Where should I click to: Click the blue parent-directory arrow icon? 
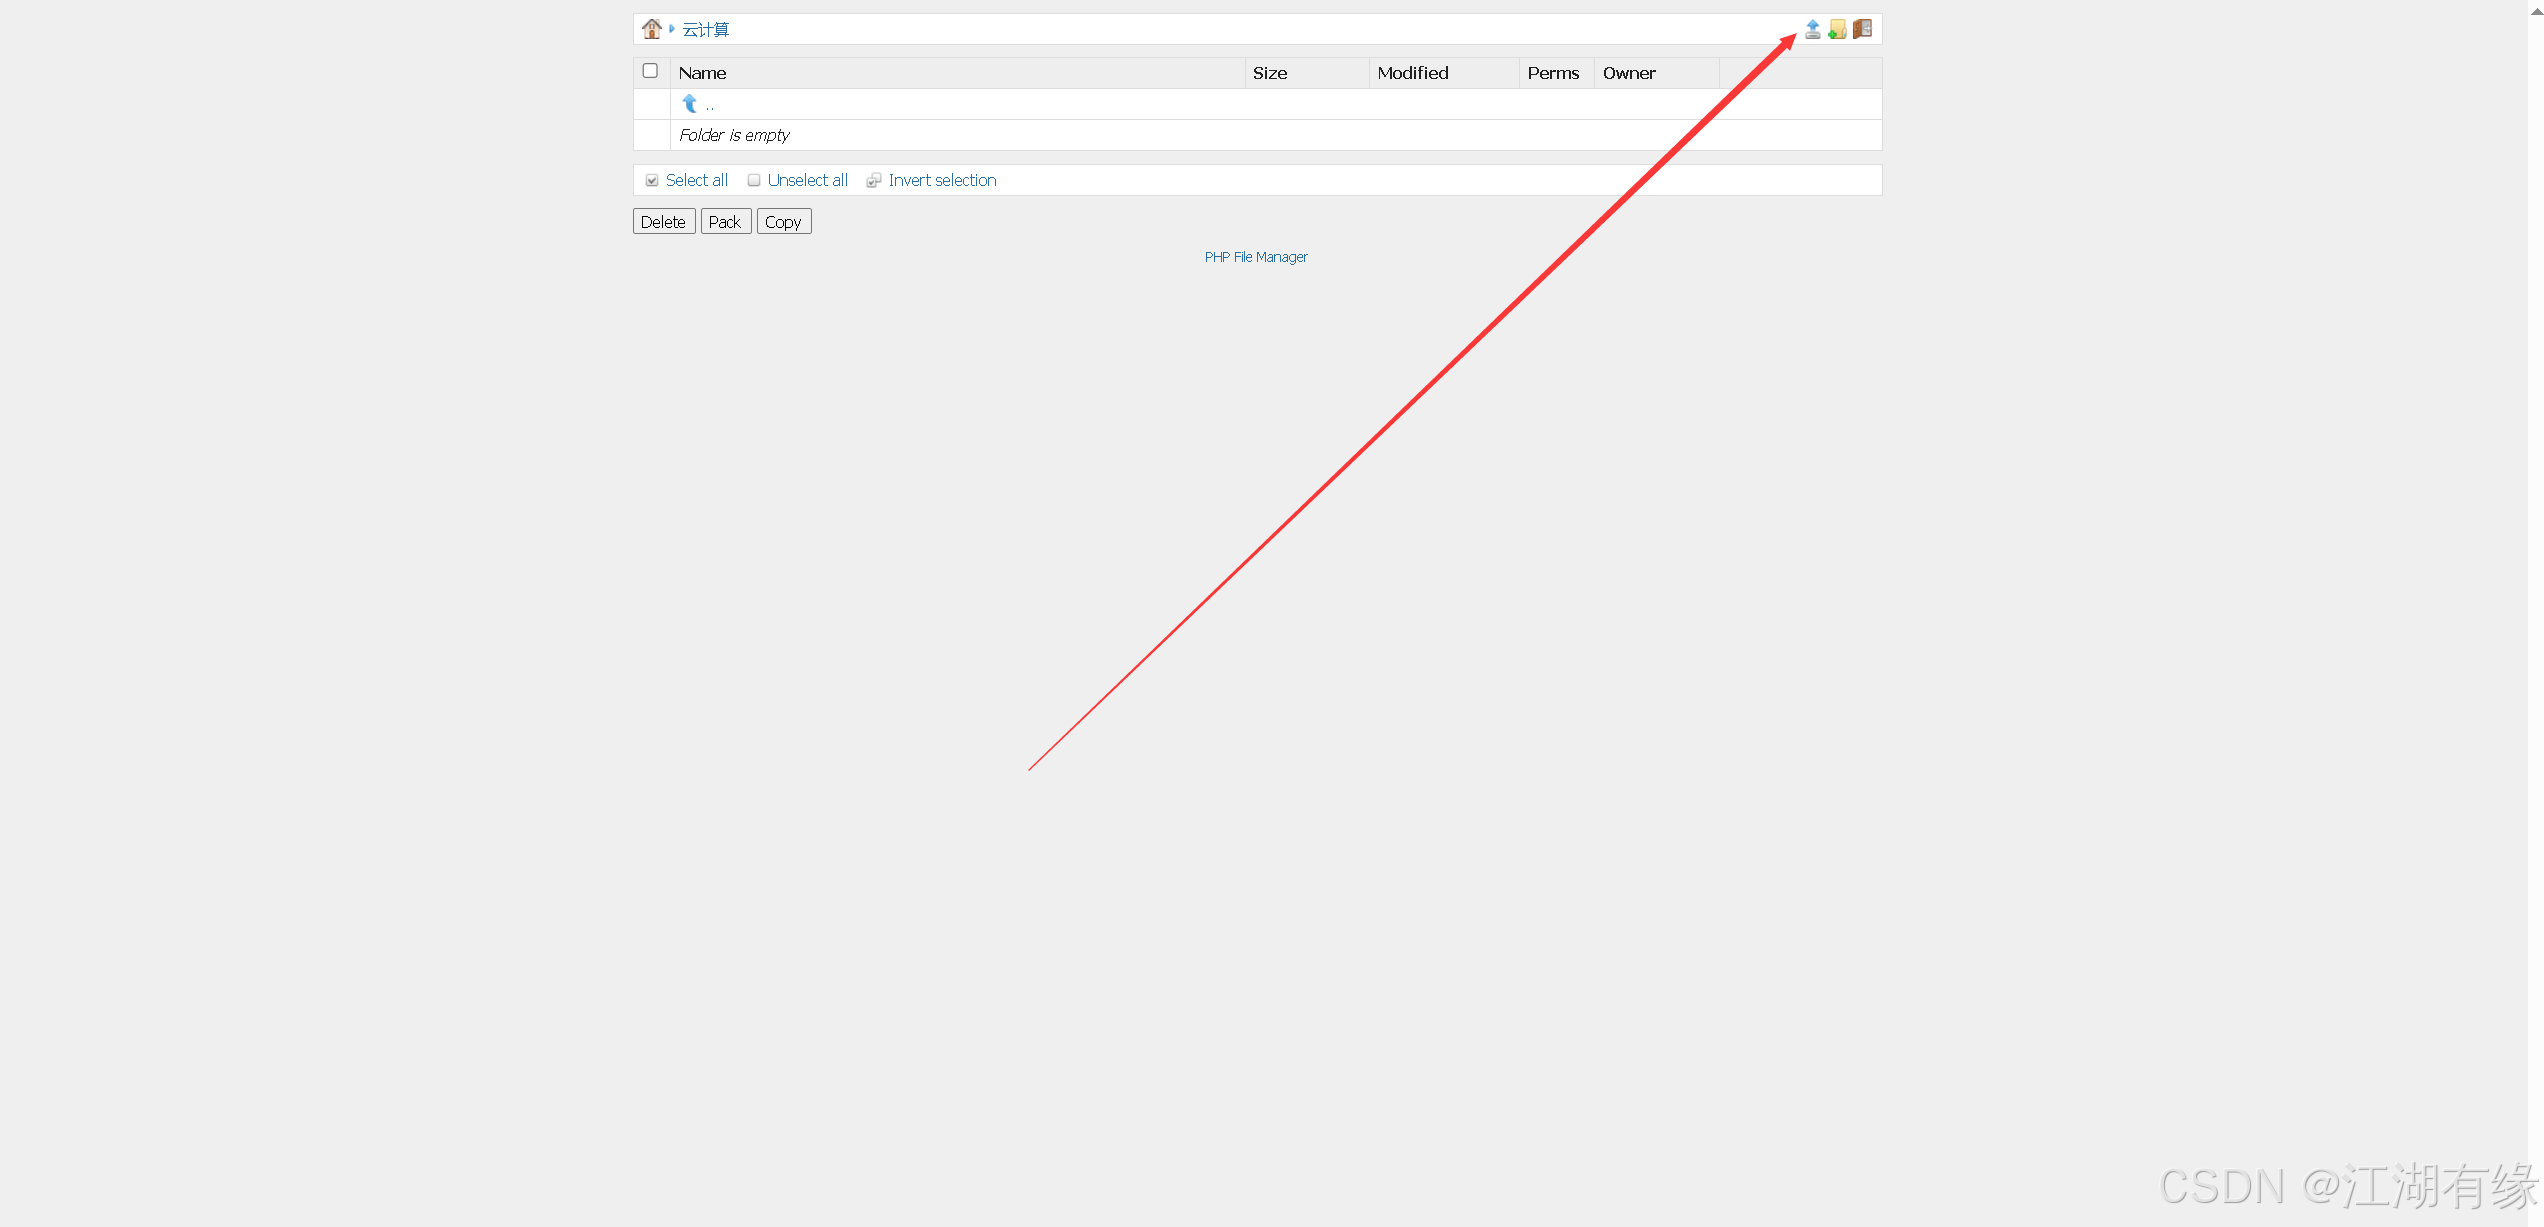(x=690, y=104)
